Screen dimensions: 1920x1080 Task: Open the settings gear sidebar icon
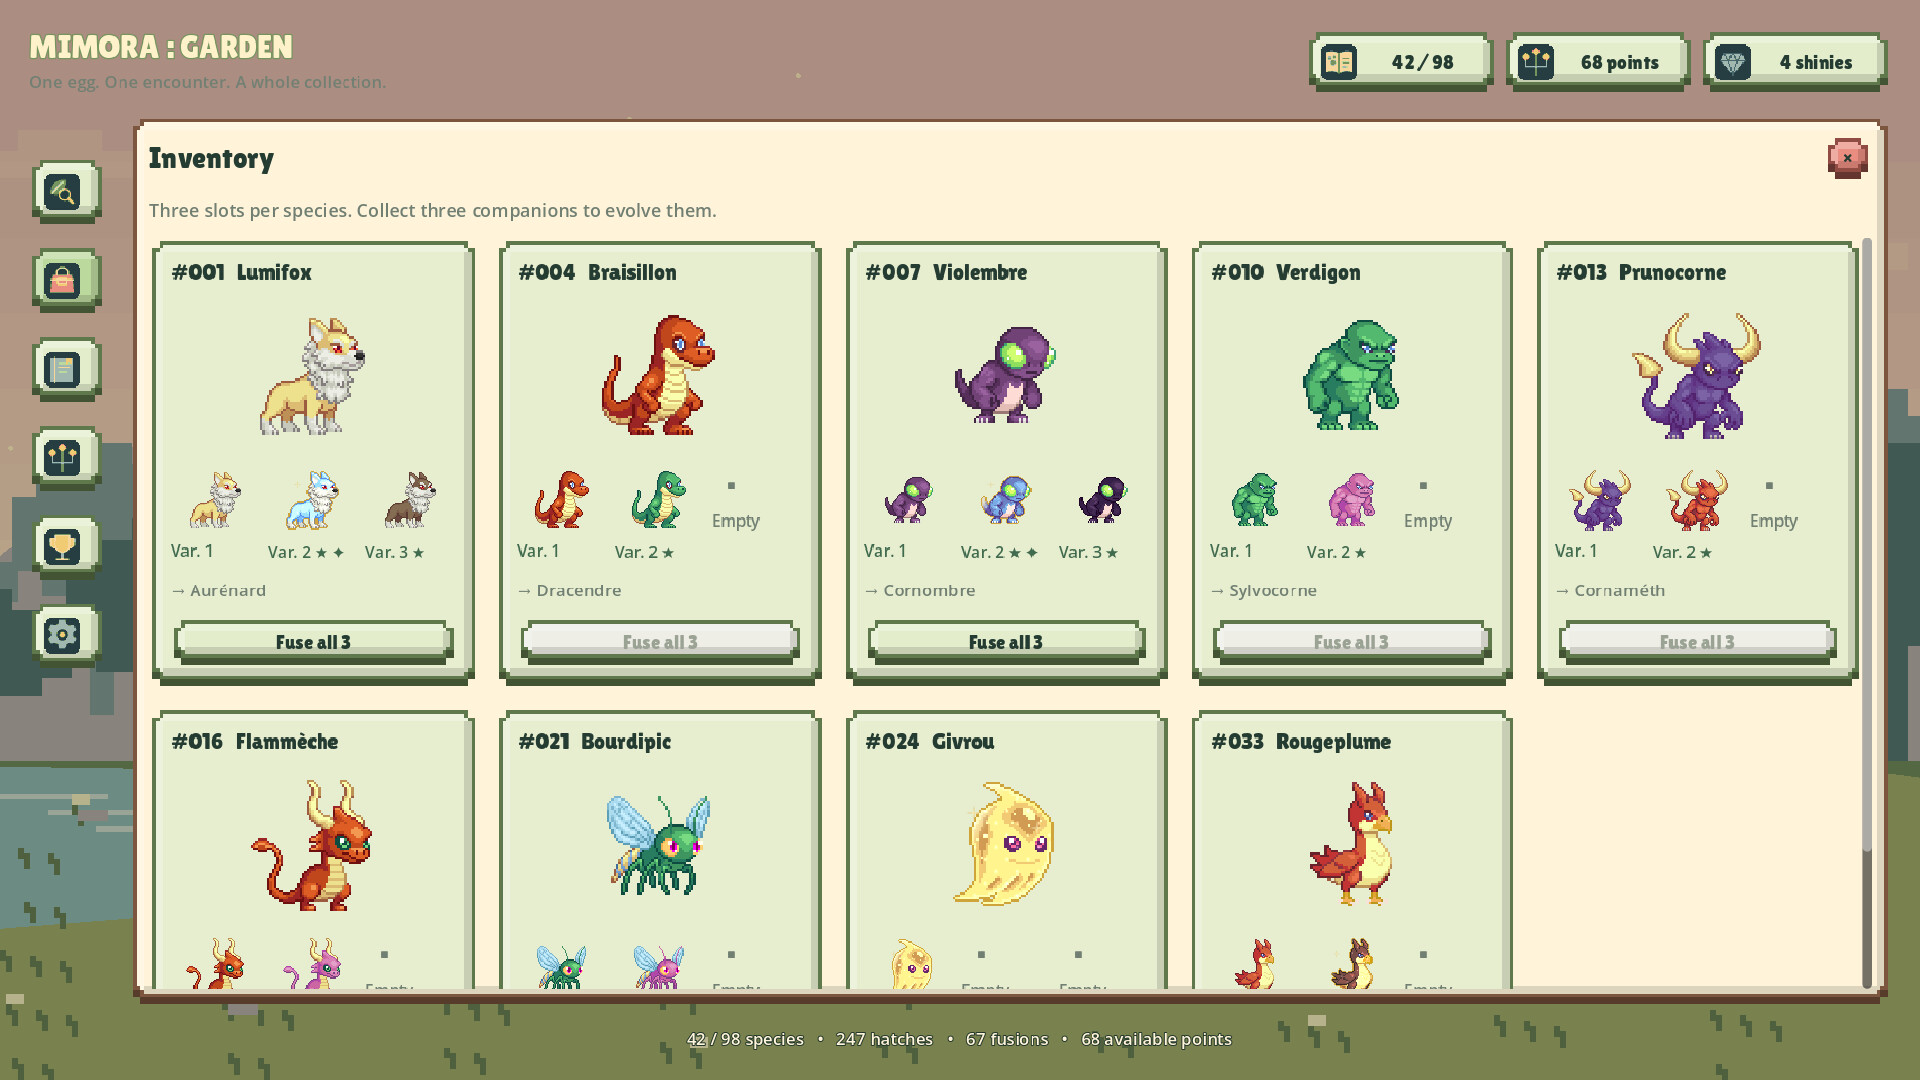(66, 635)
